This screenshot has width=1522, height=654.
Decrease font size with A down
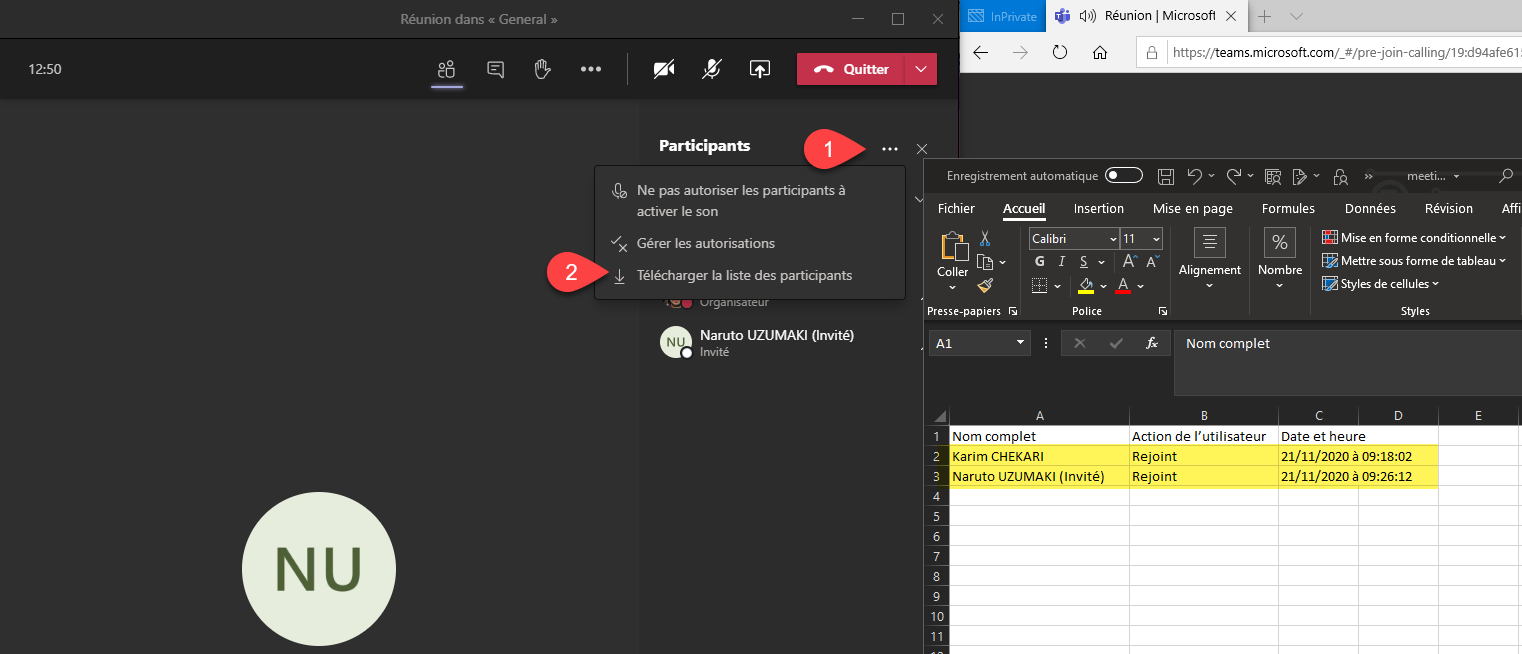(1152, 262)
